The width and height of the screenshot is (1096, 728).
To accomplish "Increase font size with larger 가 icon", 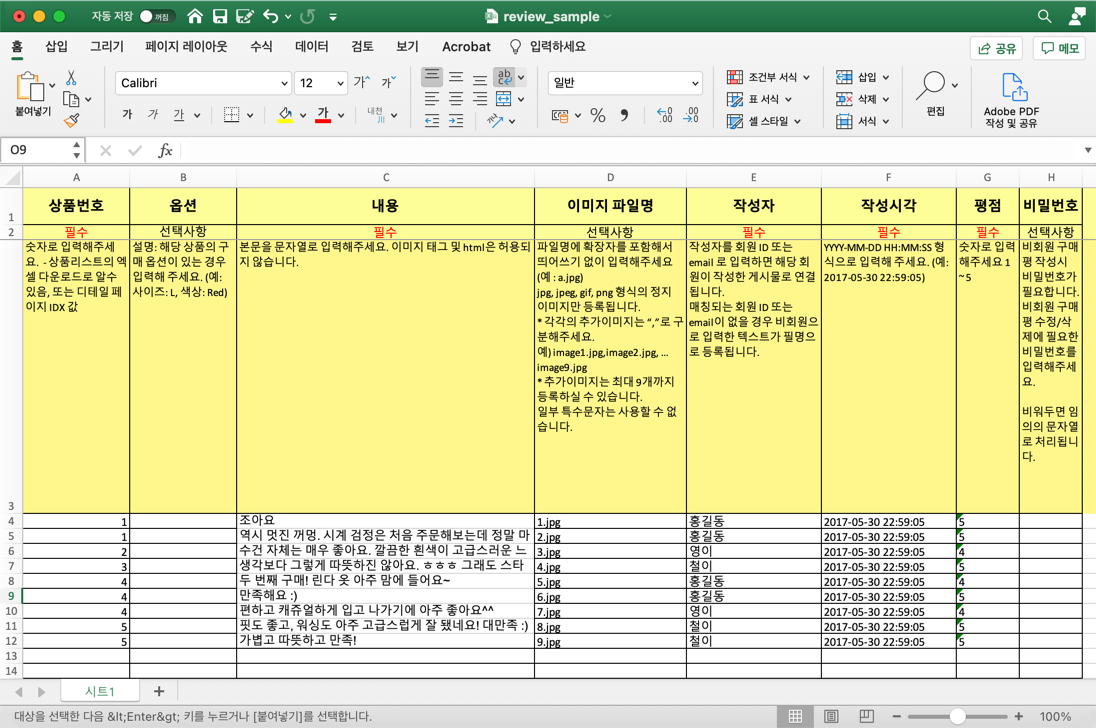I will pyautogui.click(x=361, y=82).
